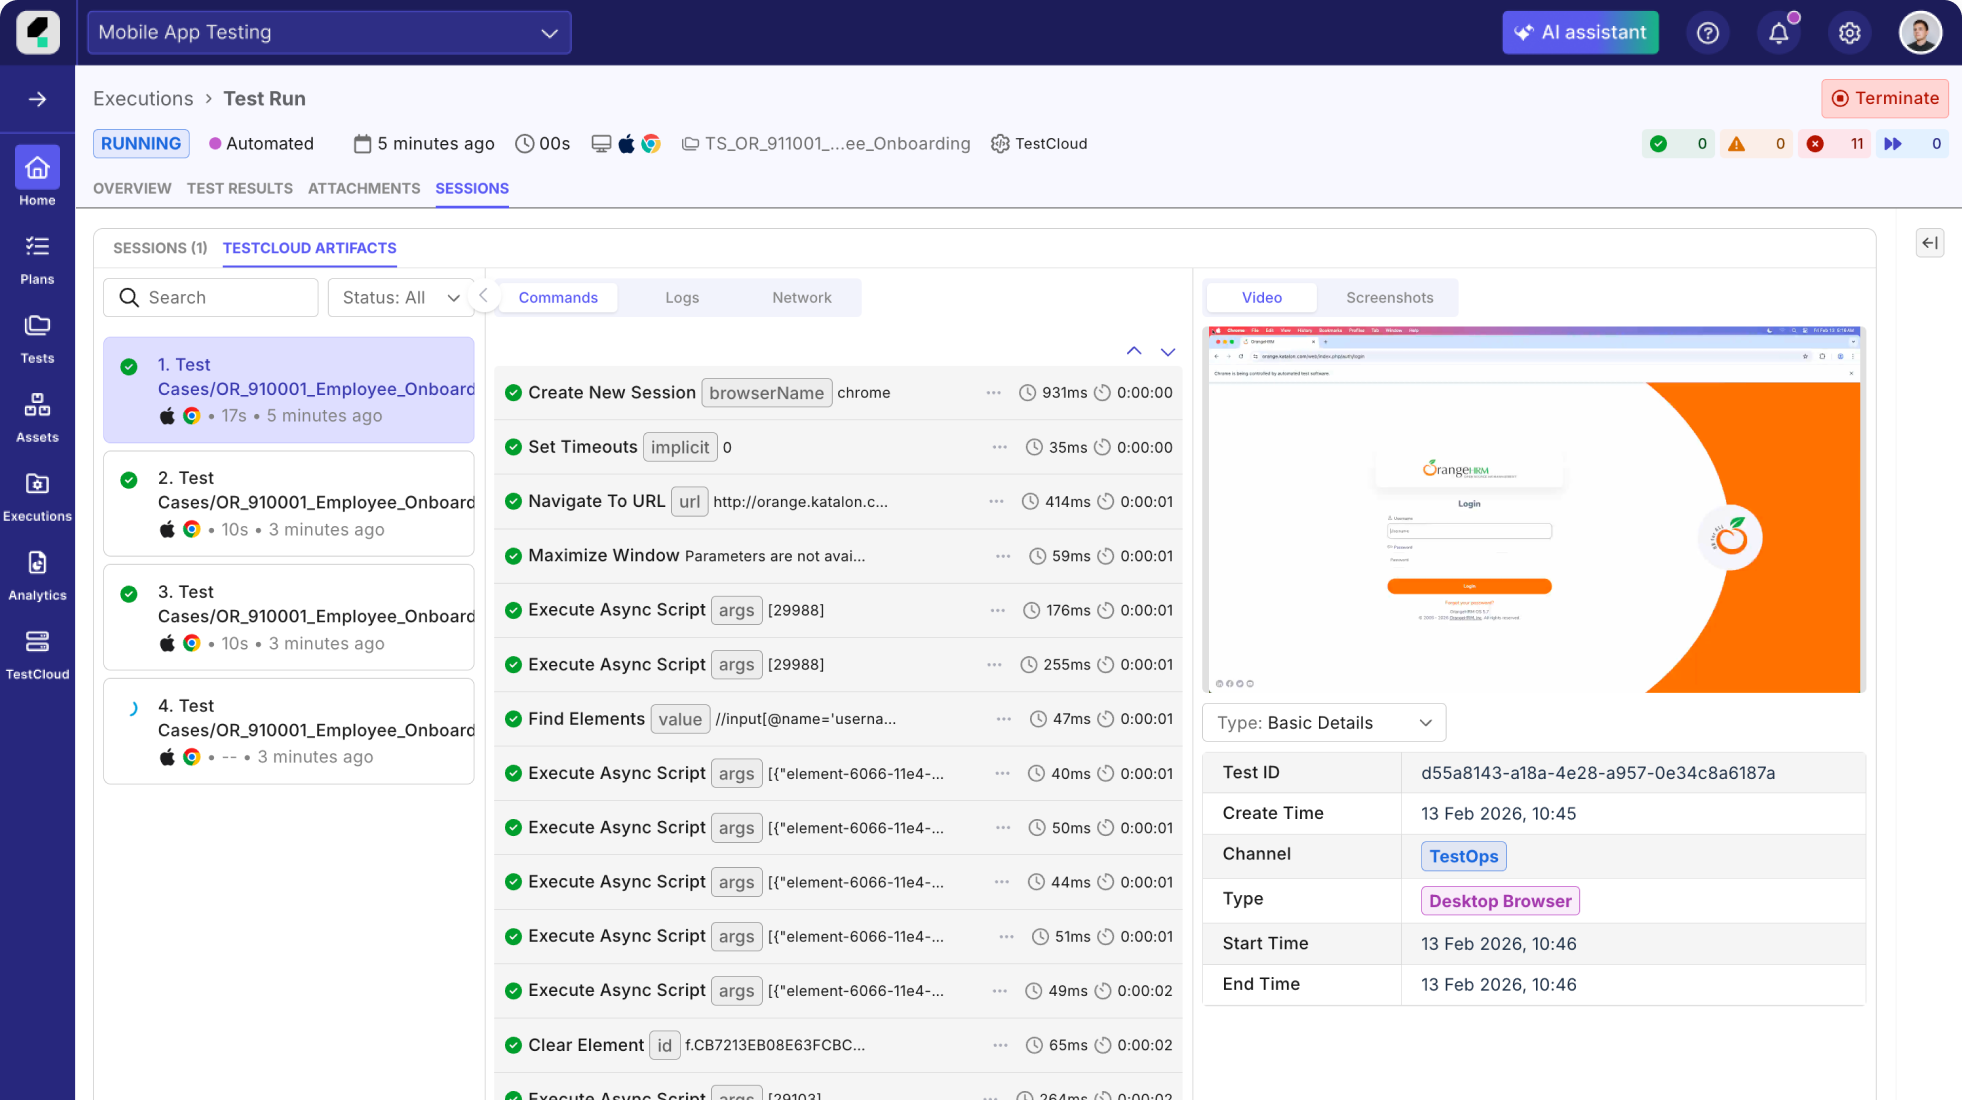The width and height of the screenshot is (1962, 1100).
Task: Open the AI assistant
Action: pos(1580,32)
